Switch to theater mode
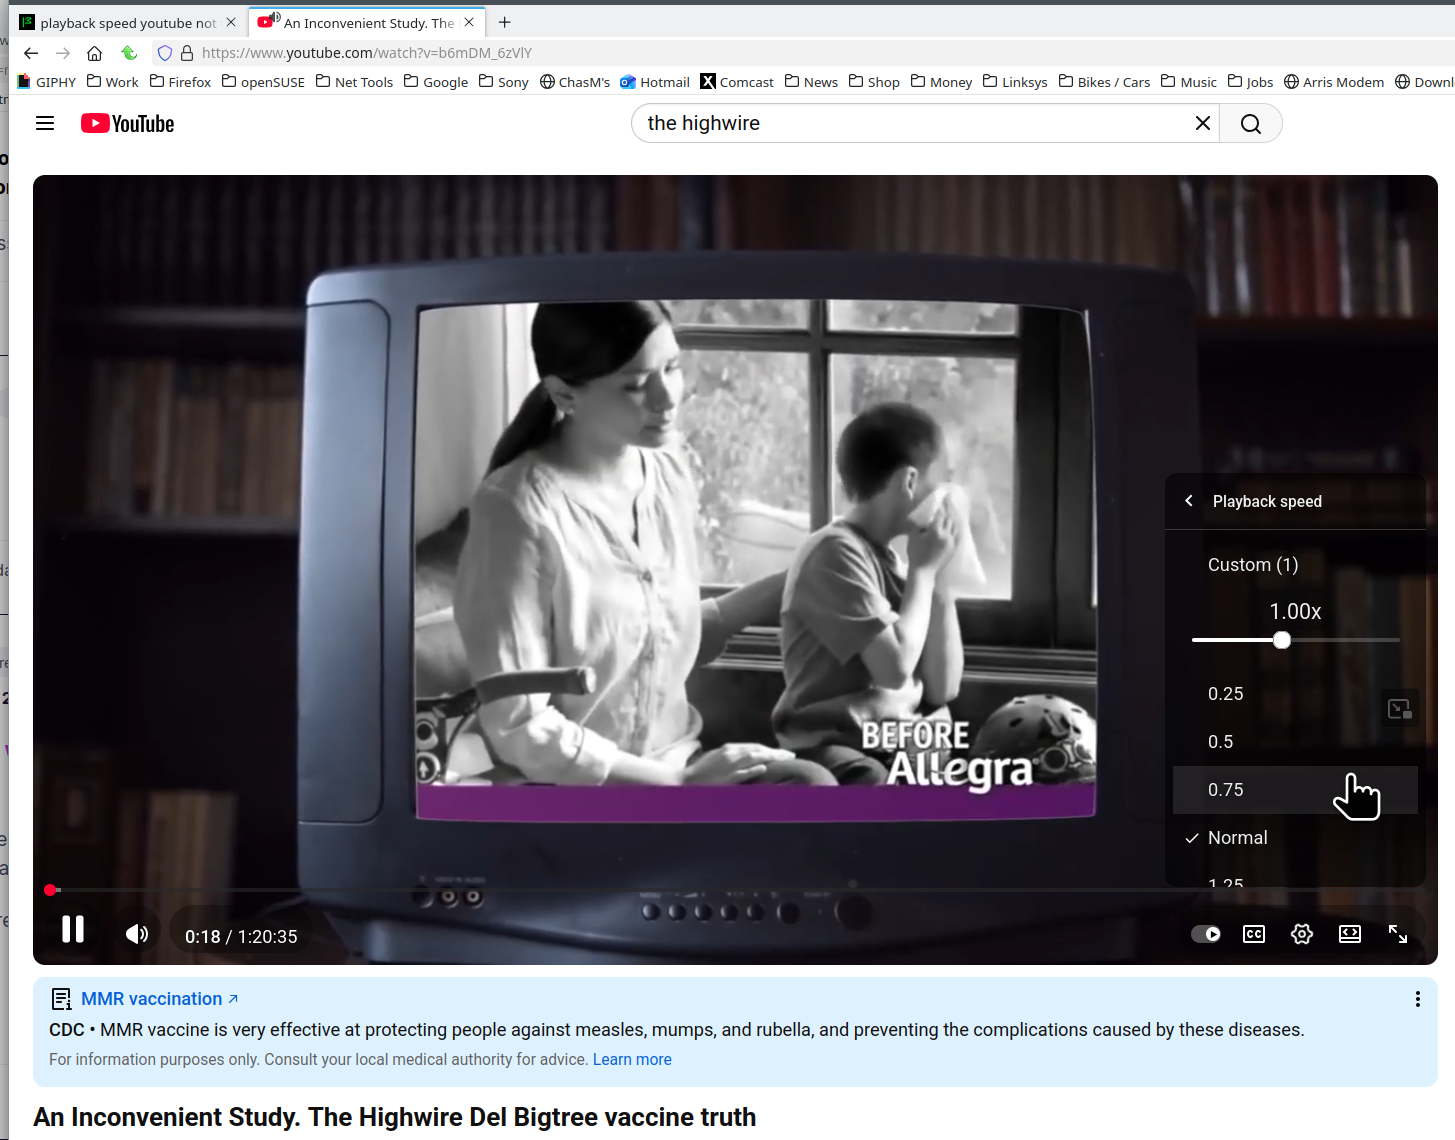This screenshot has height=1140, width=1455. click(x=1350, y=934)
